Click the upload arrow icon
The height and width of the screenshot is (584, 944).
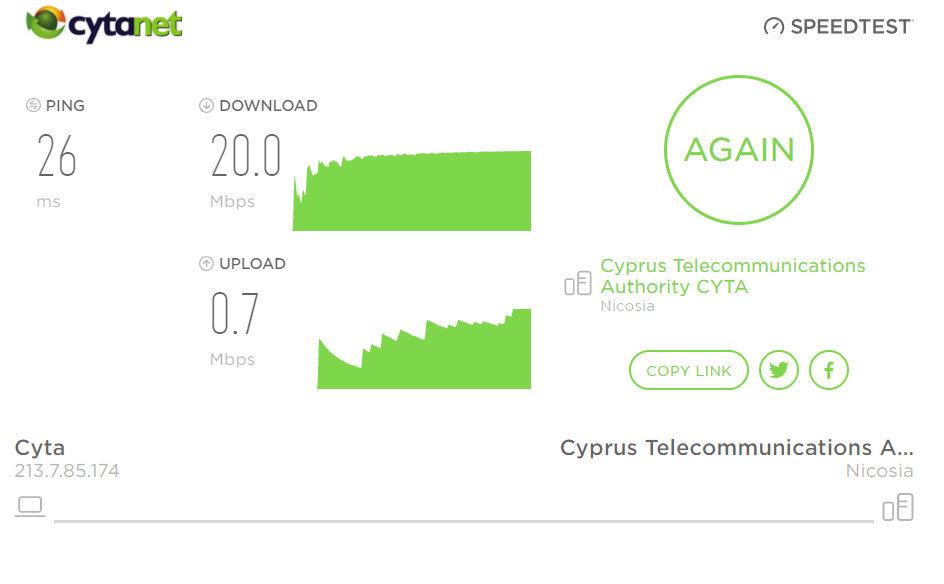click(x=206, y=264)
